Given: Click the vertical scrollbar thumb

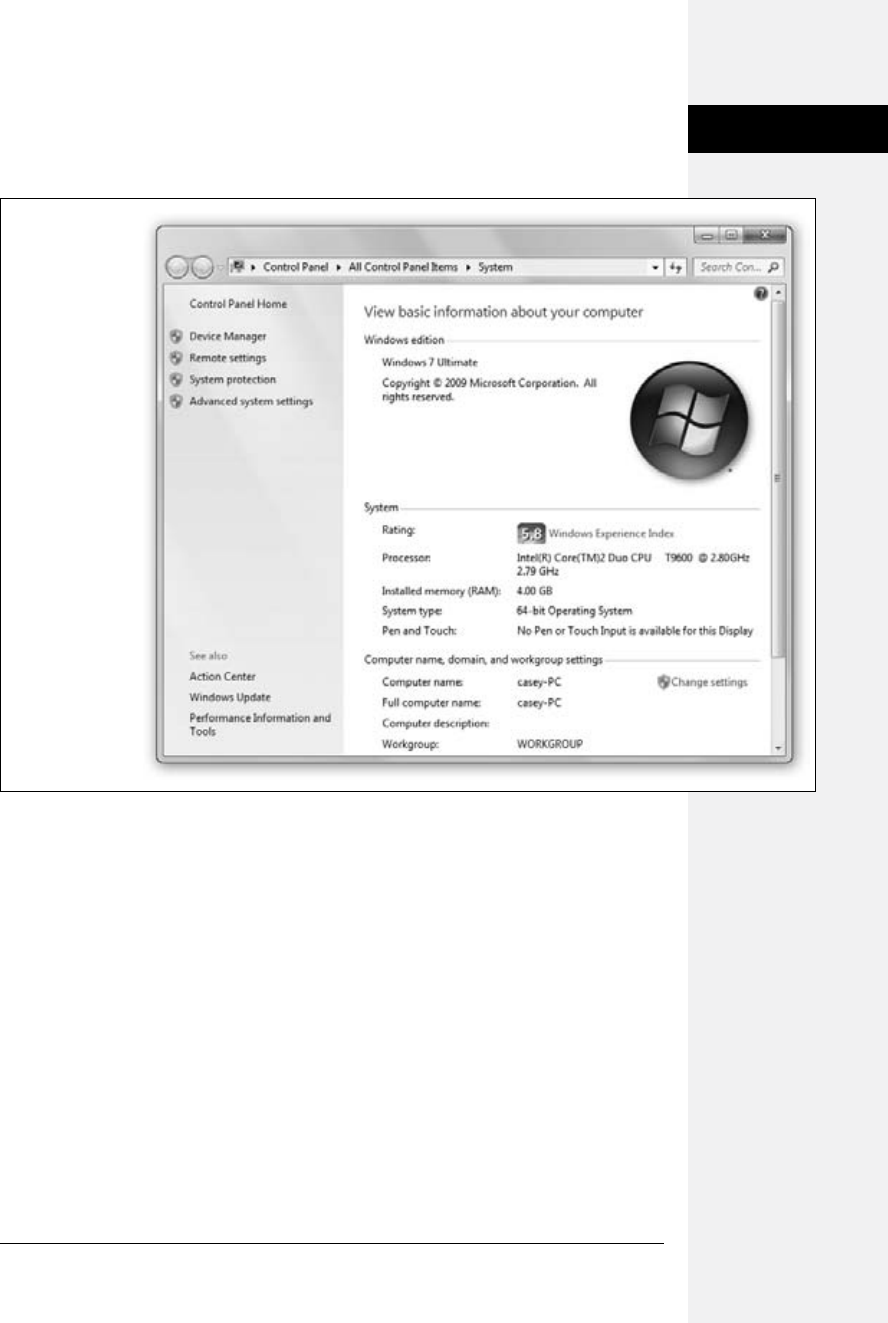Looking at the screenshot, I should click(780, 480).
